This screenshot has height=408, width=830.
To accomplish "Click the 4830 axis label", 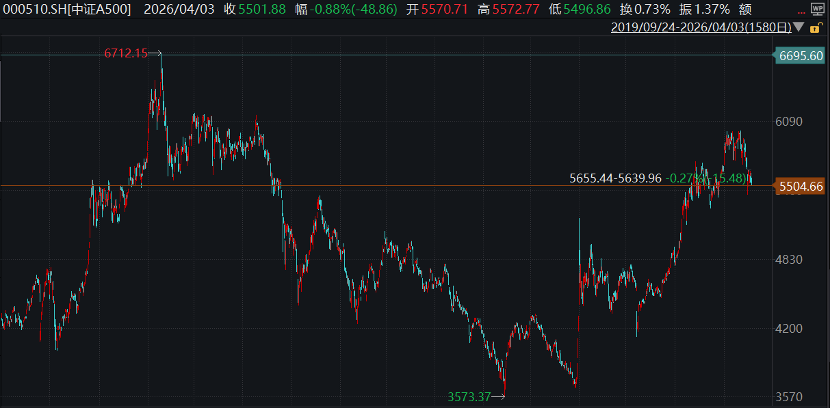I will 791,260.
